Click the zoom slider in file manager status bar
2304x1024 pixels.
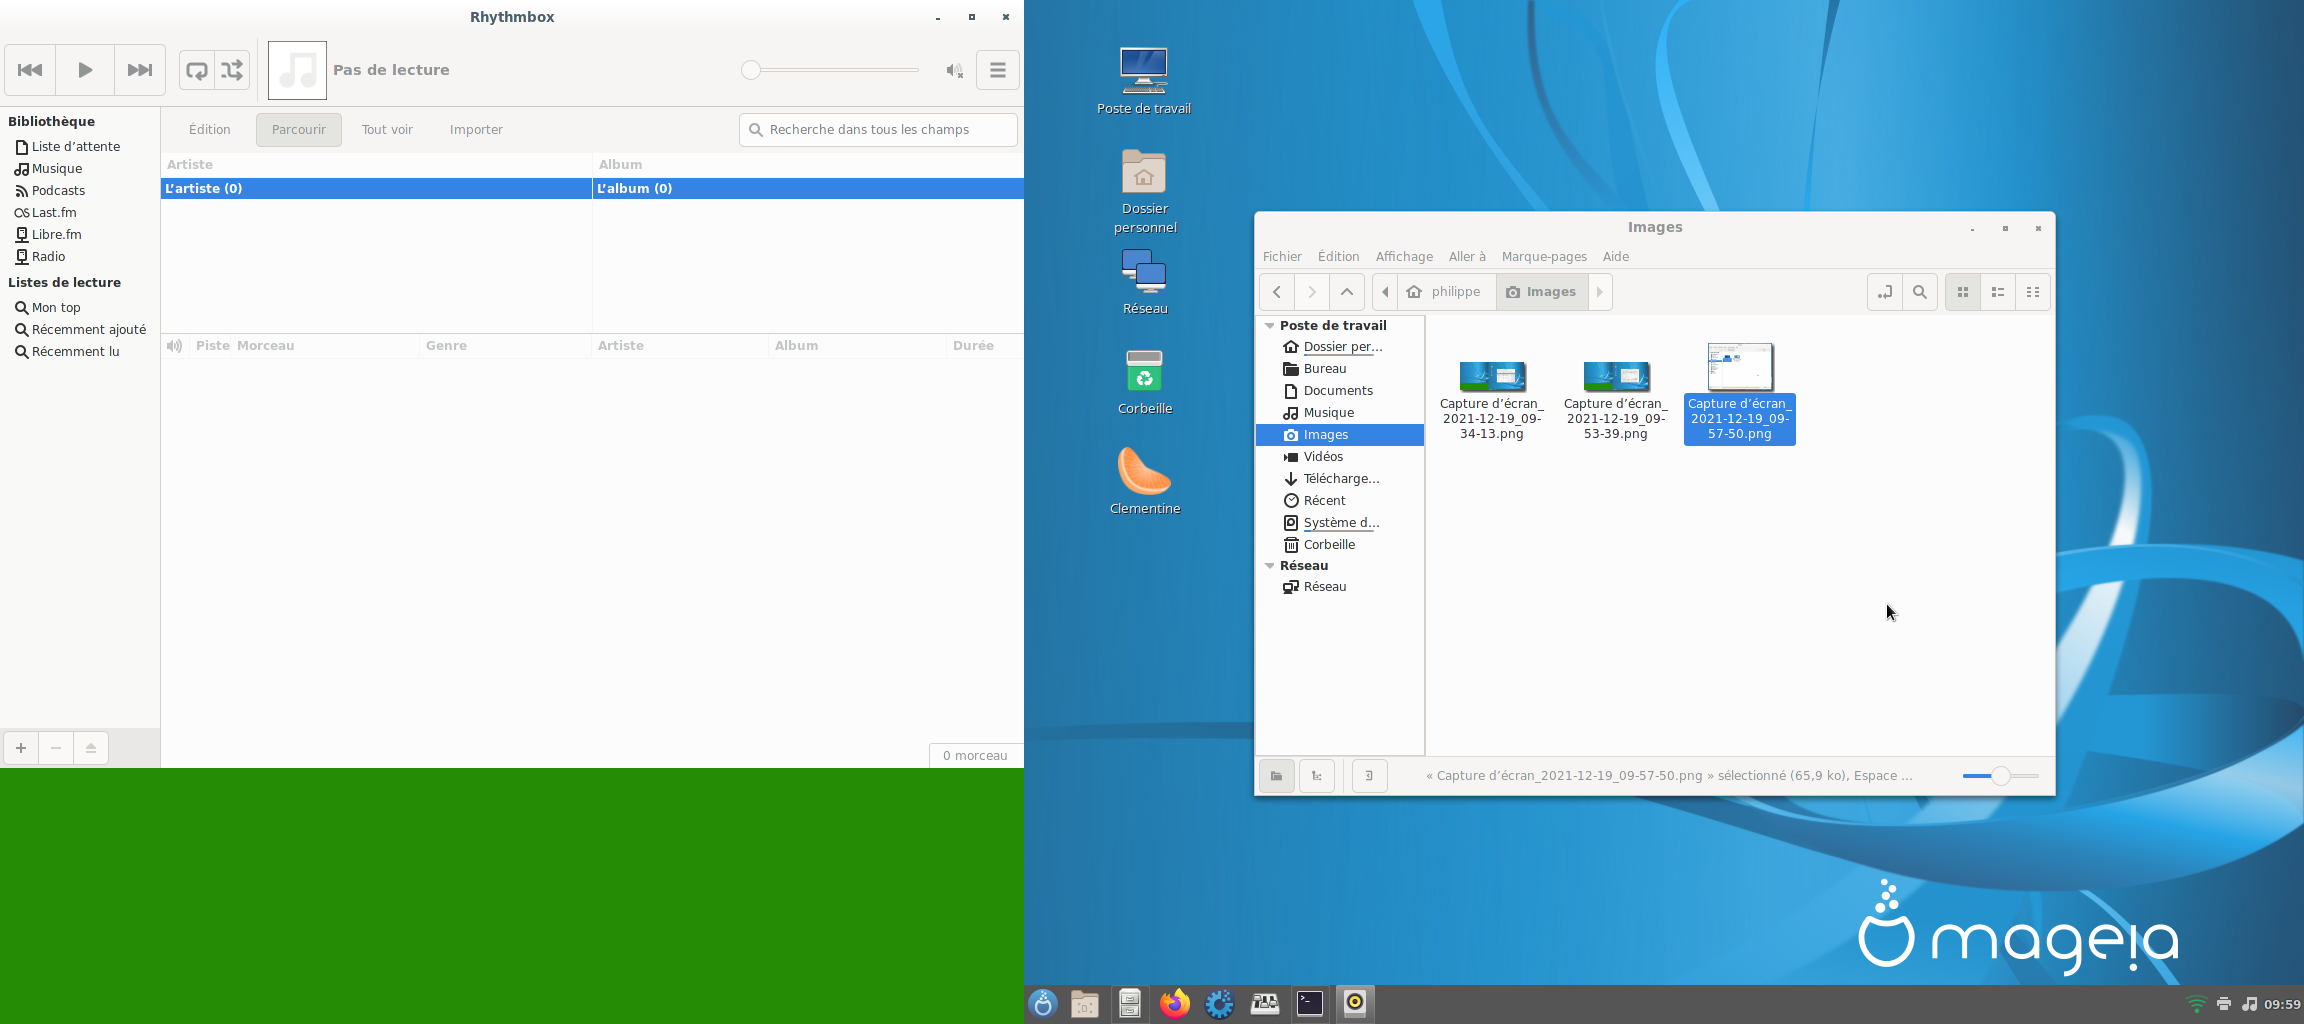[2000, 776]
